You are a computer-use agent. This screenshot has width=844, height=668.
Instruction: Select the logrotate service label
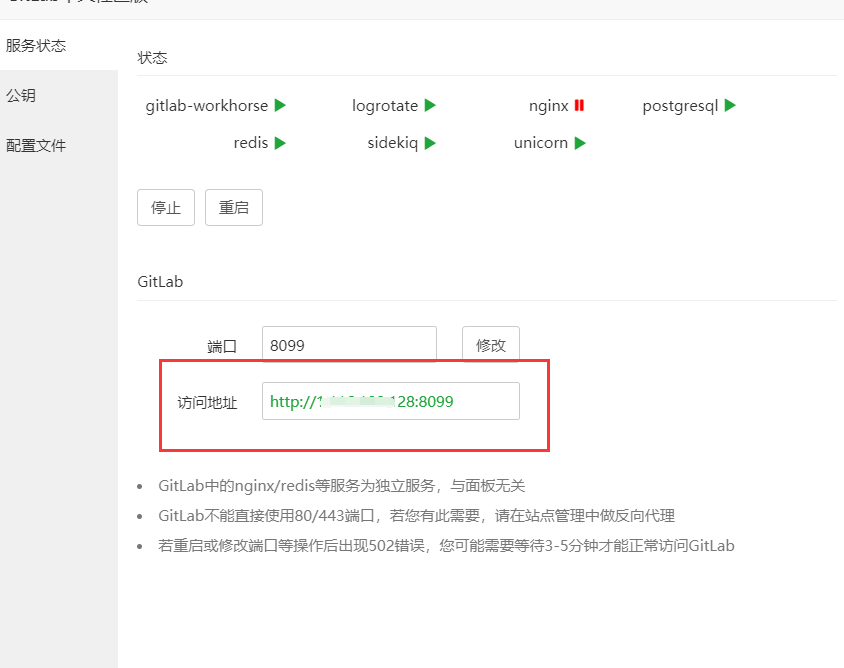pos(385,106)
